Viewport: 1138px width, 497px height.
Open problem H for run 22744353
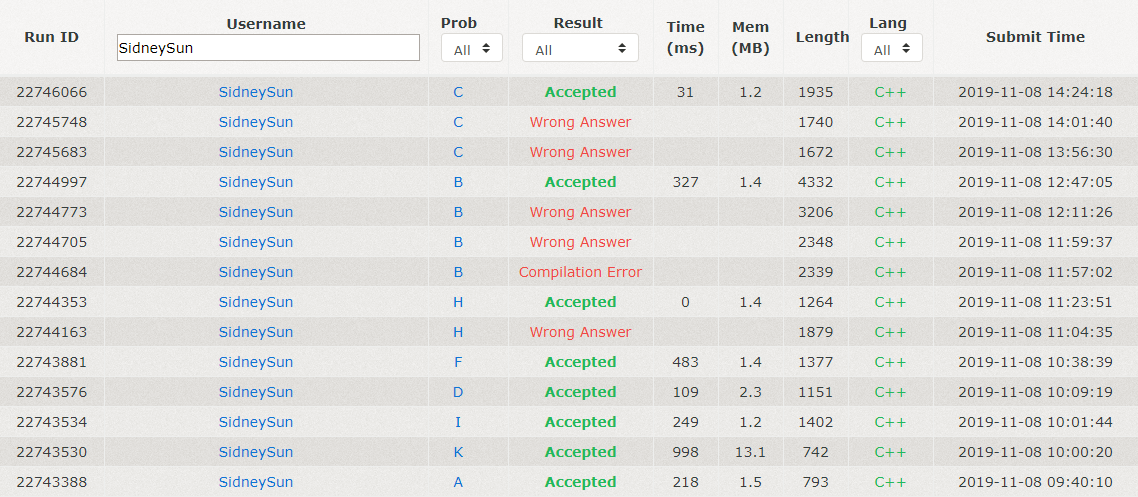(458, 302)
